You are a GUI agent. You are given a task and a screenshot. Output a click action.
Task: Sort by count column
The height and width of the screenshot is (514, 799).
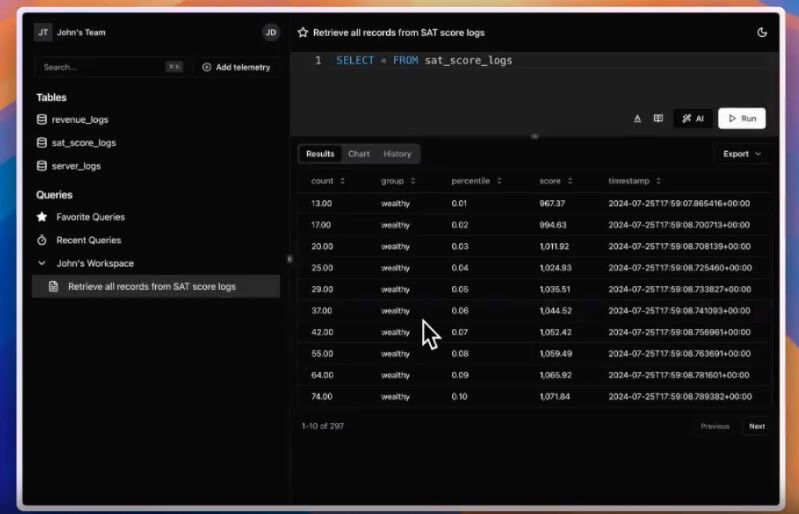328,181
